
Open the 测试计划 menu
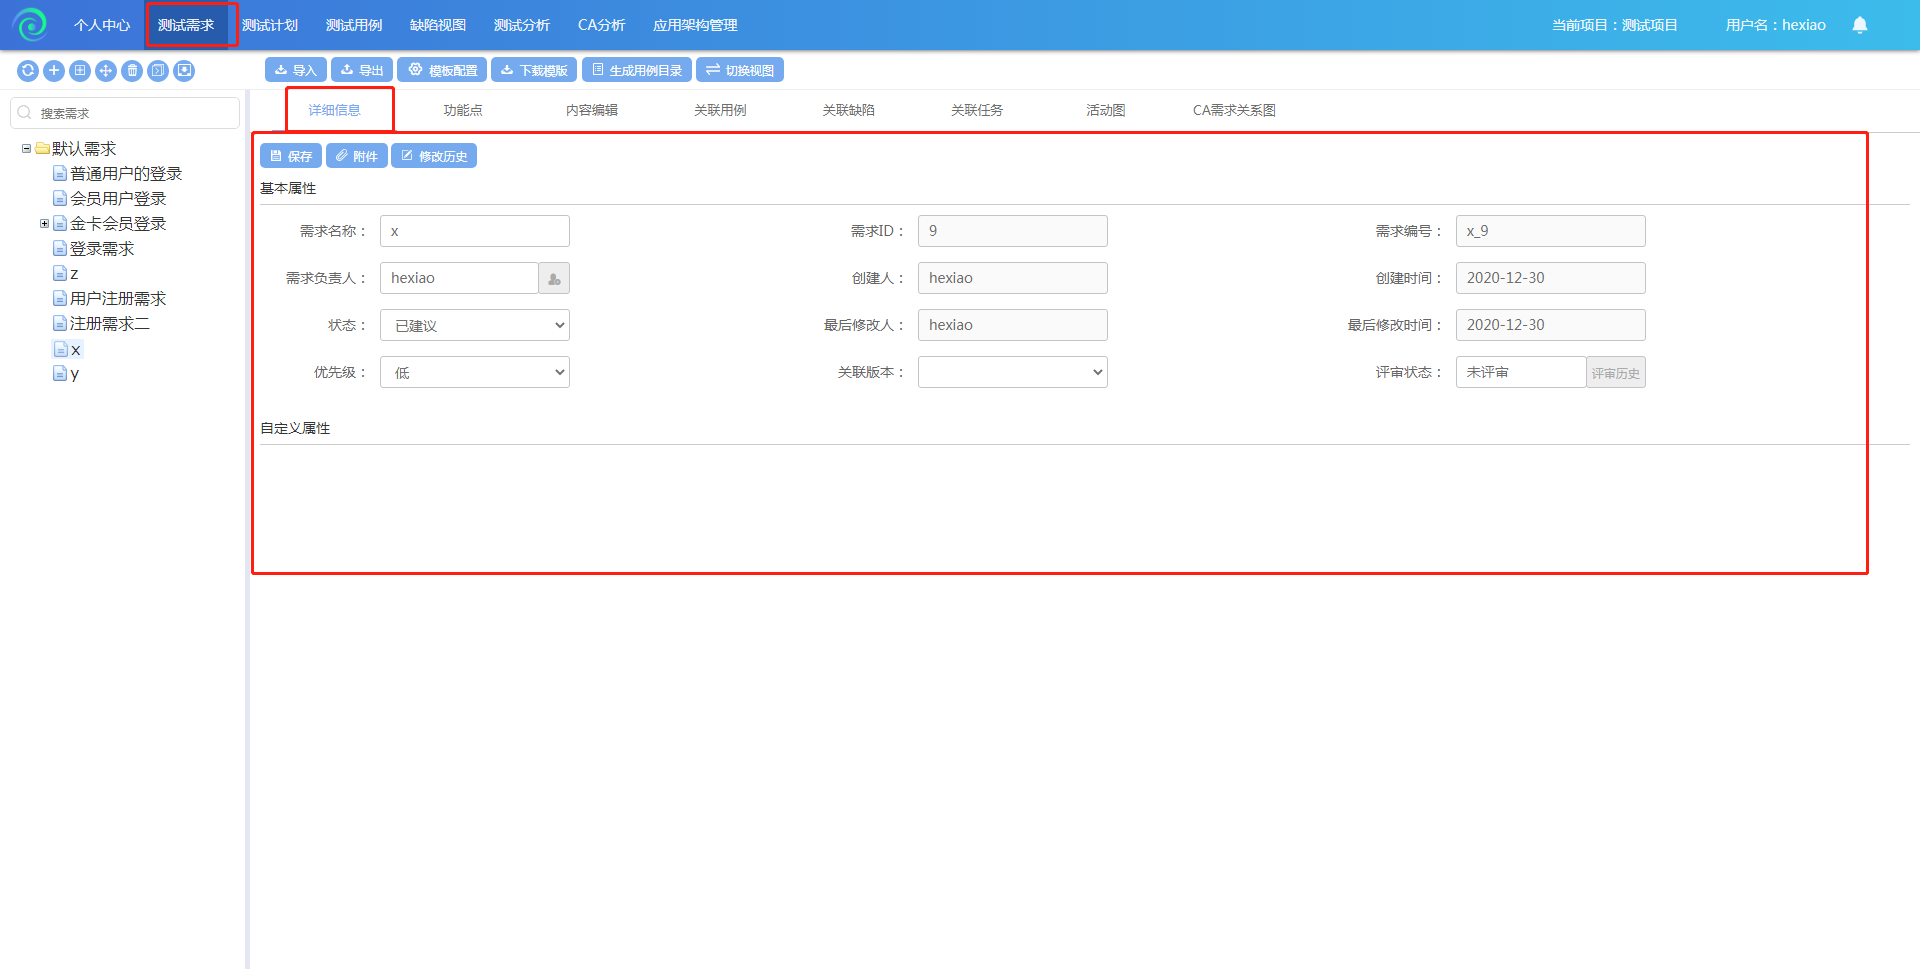[x=270, y=25]
